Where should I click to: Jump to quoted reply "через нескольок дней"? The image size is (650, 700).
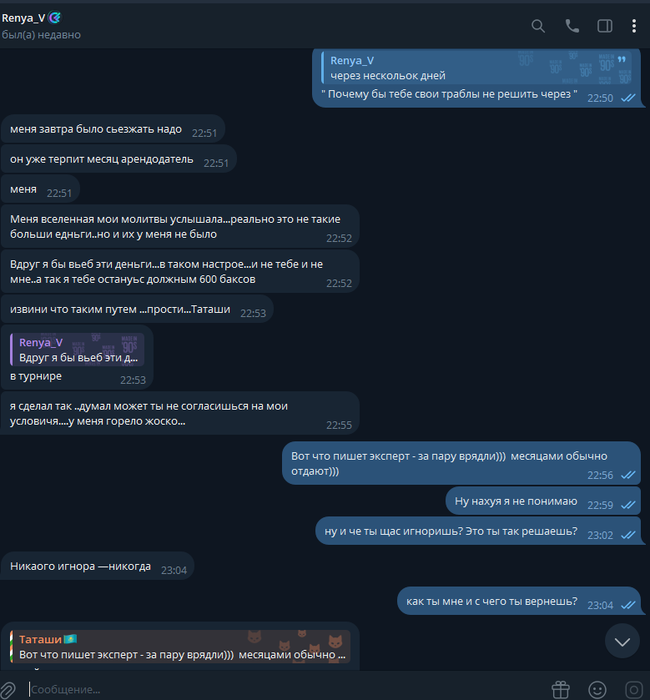click(477, 68)
